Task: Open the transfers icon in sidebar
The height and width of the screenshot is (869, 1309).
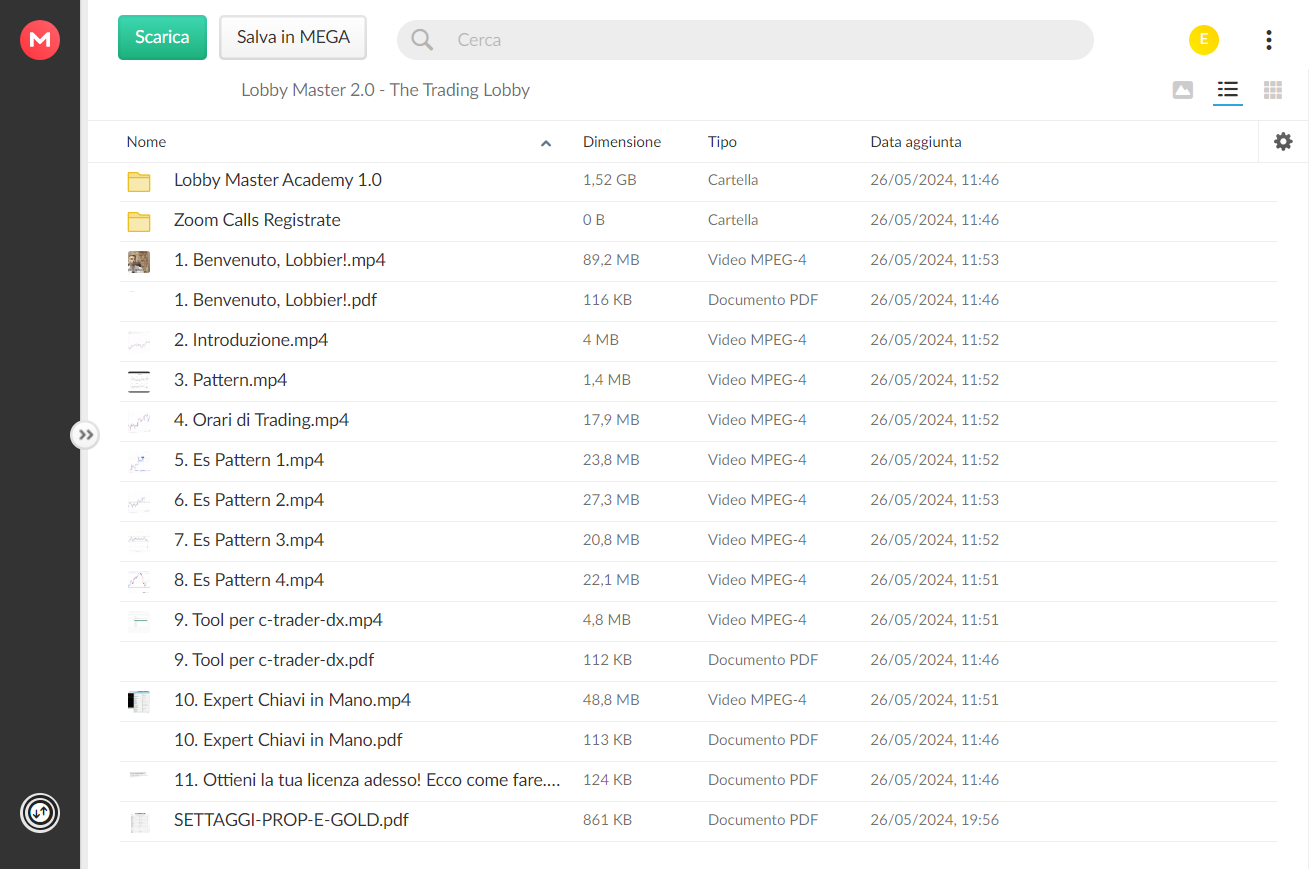Action: (x=40, y=812)
